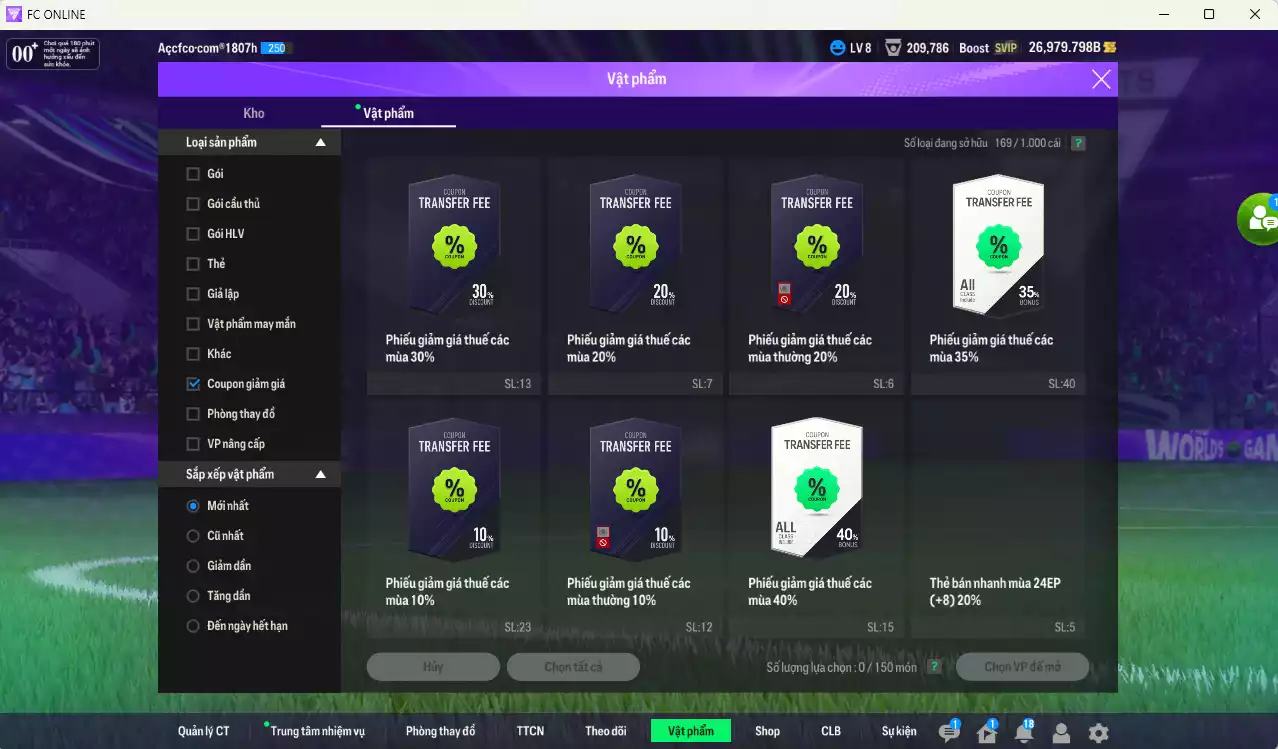Select the 10% coupon card with SL:23
This screenshot has height=749, width=1278.
[x=454, y=519]
